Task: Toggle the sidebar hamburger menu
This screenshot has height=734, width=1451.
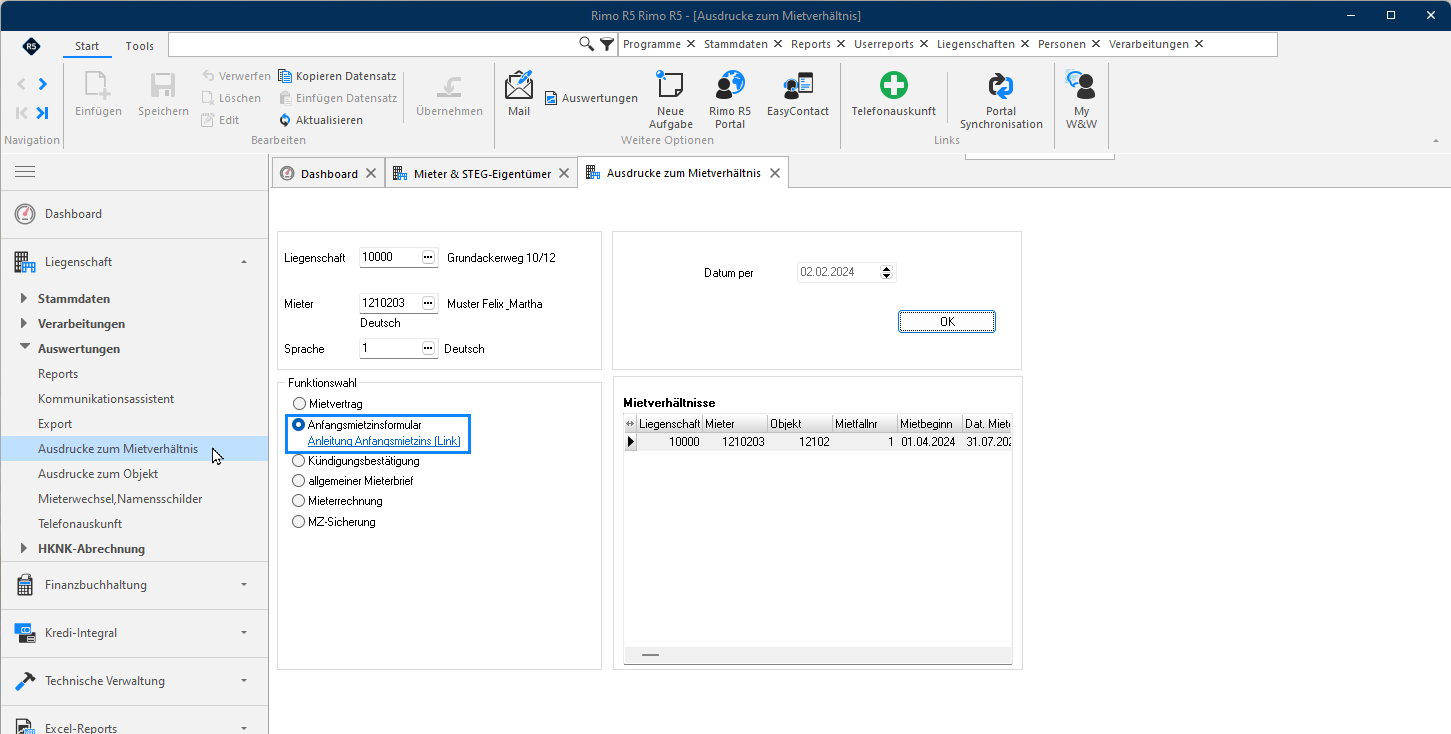Action: point(25,172)
